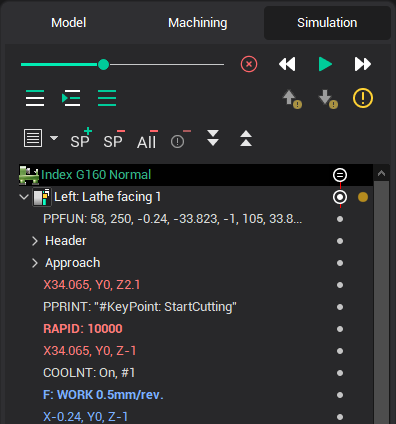
Task: Click the Lathe facing operation icon
Action: point(42,197)
